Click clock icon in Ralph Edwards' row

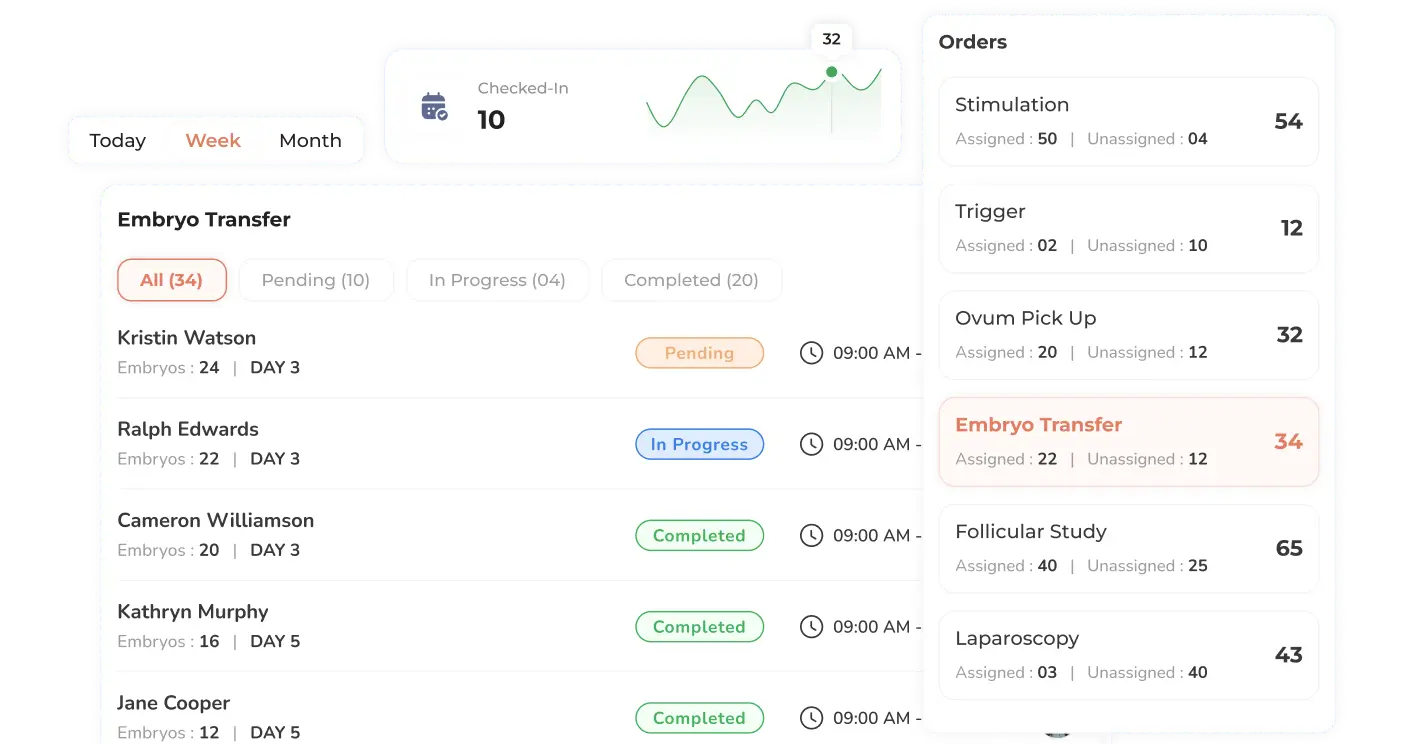811,444
